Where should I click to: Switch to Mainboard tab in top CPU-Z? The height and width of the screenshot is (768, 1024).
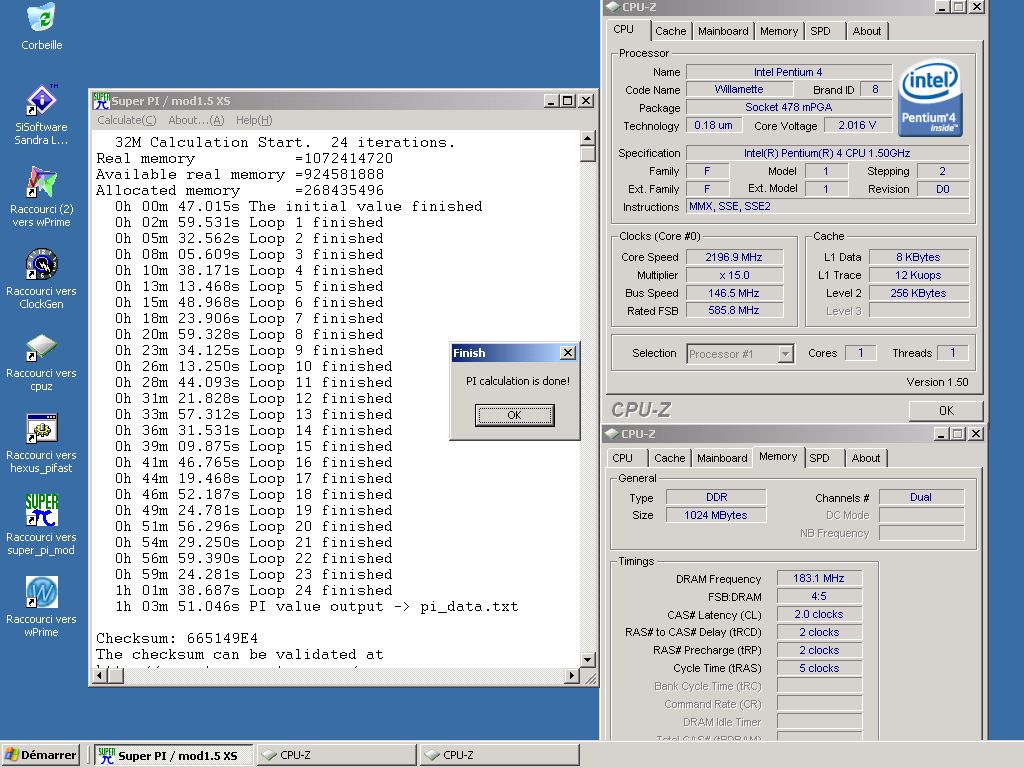click(723, 31)
